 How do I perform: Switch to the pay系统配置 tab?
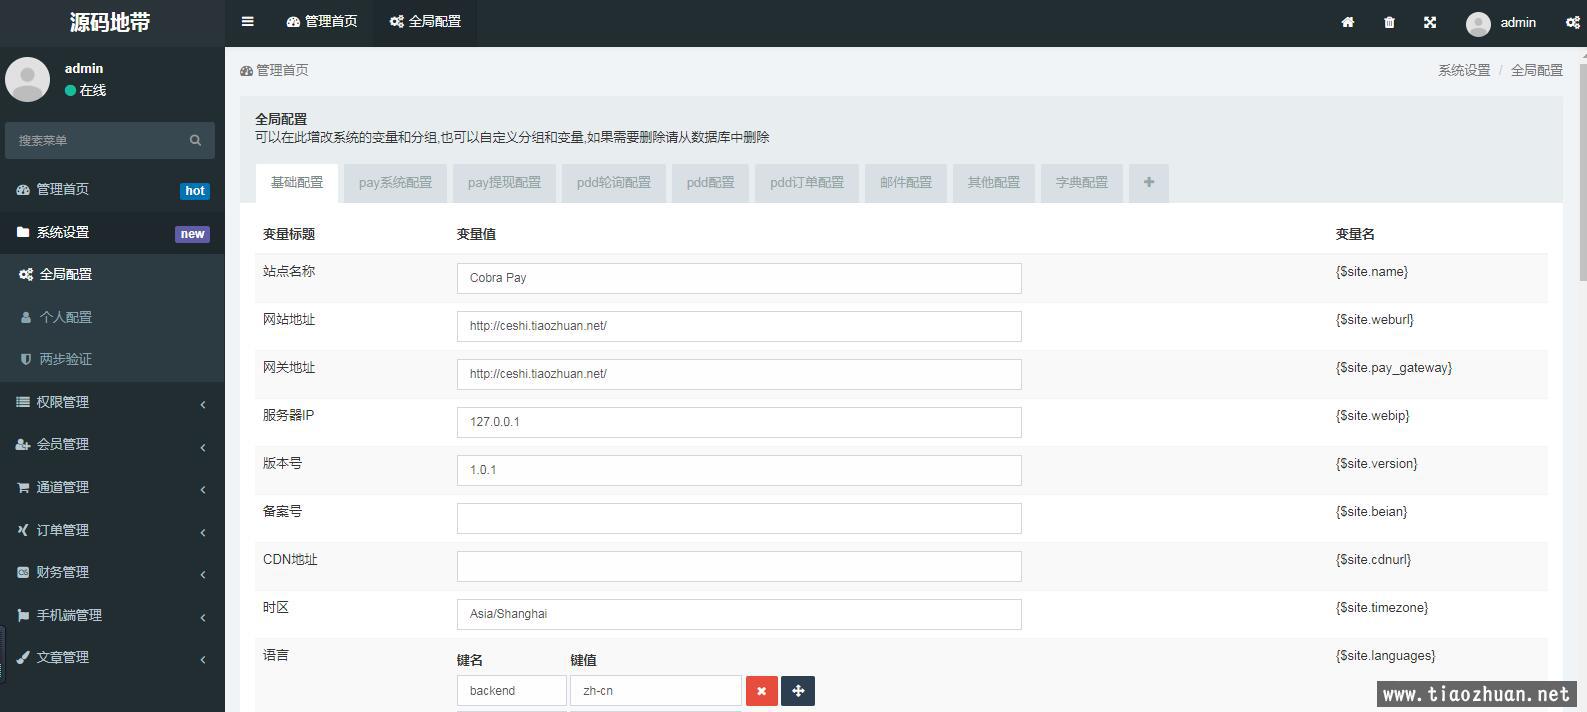[x=395, y=183]
